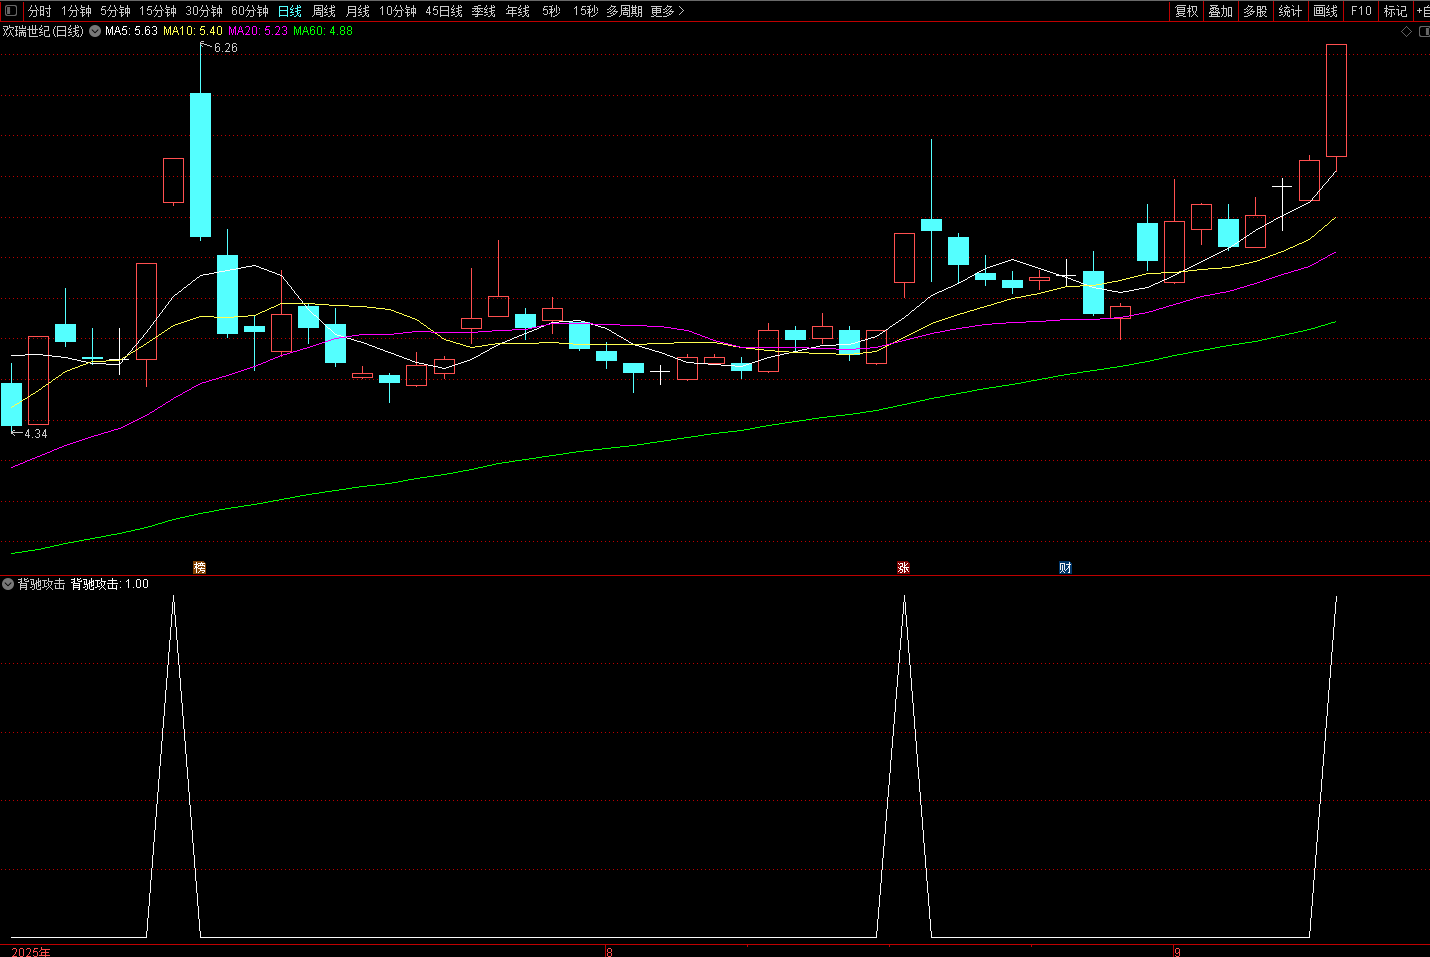
Task: Switch to 周线 weekly chart
Action: pos(324,11)
